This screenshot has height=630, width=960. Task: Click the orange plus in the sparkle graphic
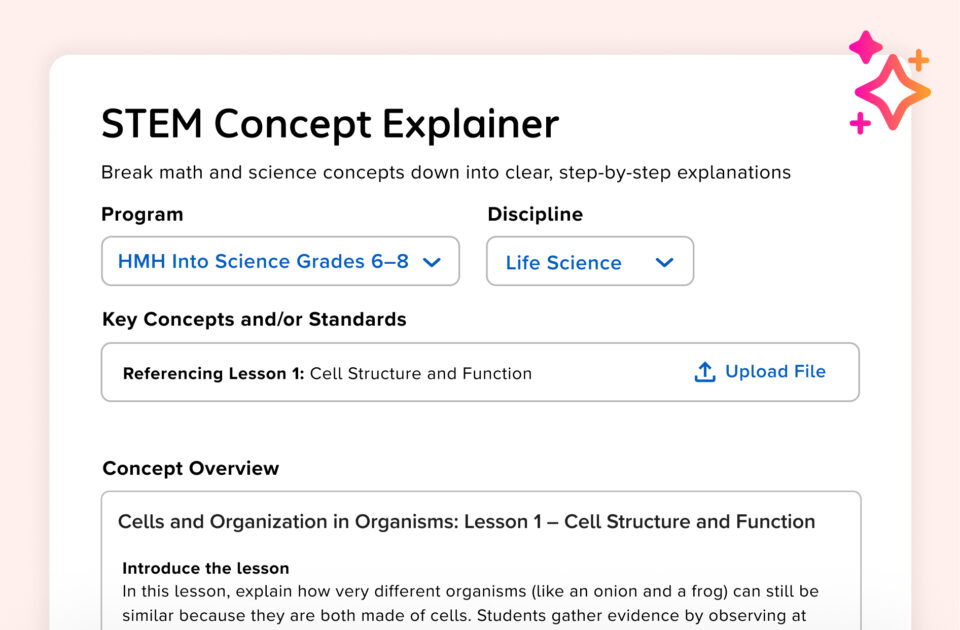[920, 60]
